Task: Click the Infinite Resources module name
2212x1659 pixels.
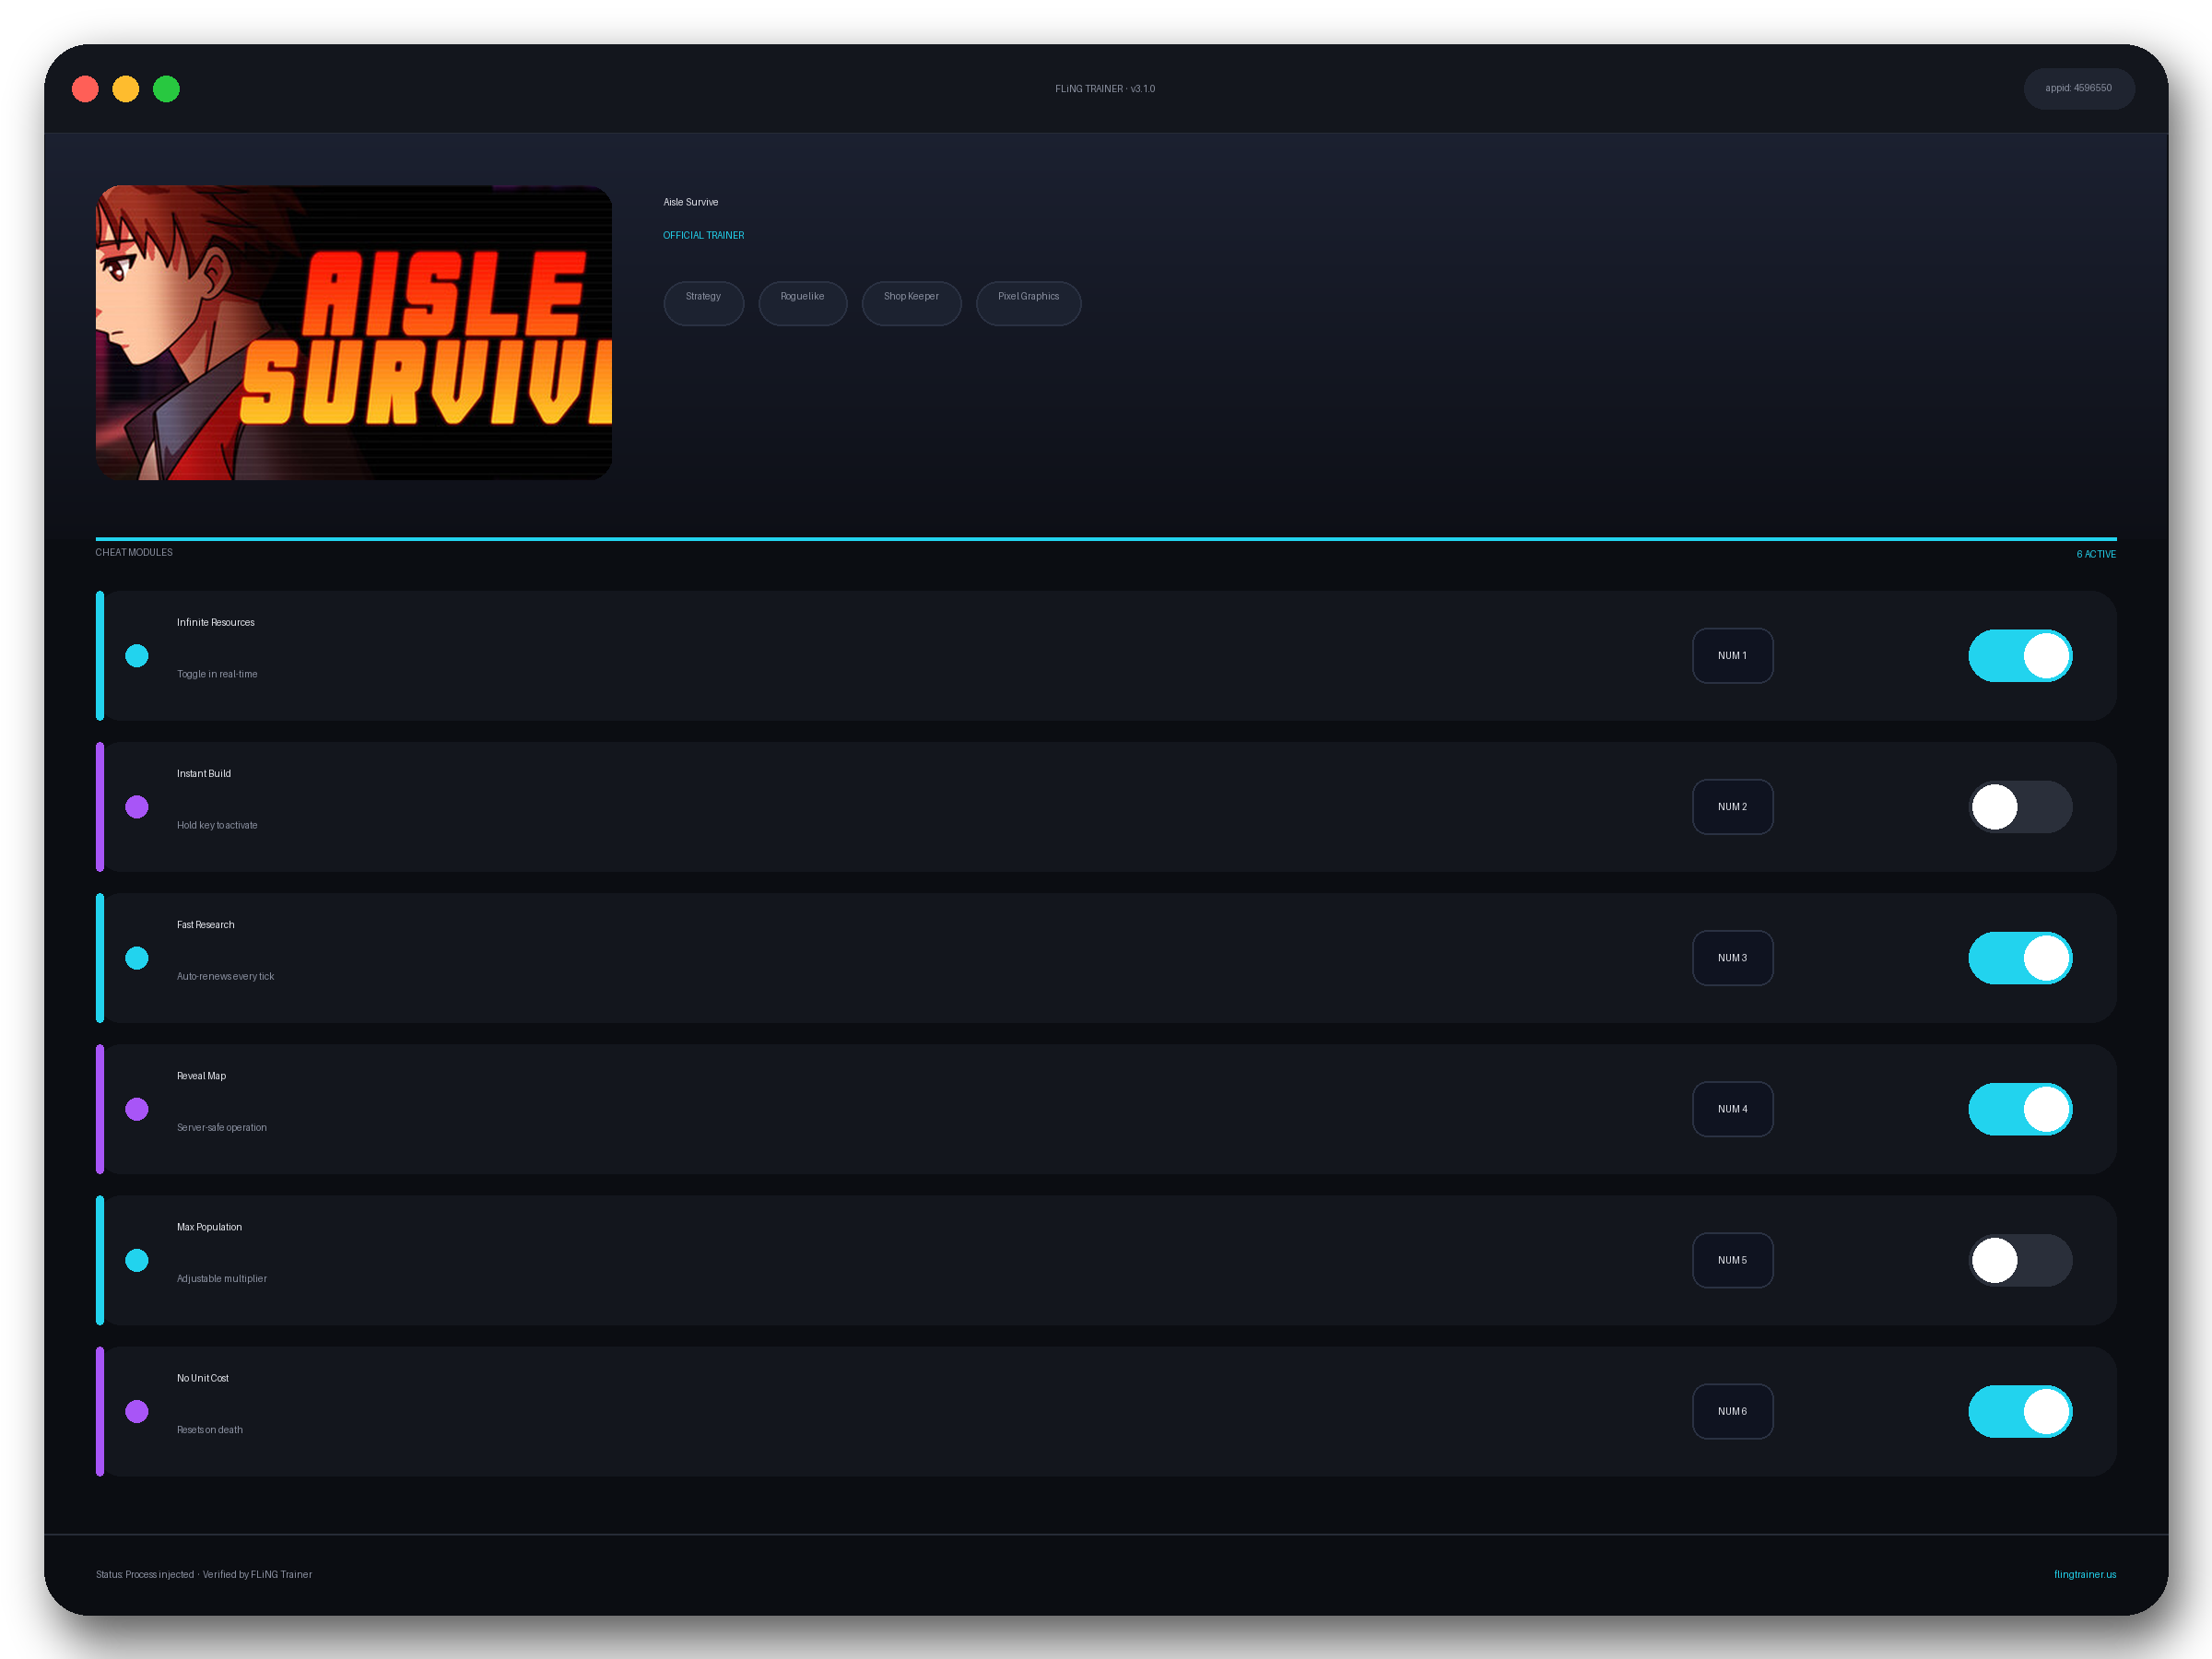Action: click(215, 622)
